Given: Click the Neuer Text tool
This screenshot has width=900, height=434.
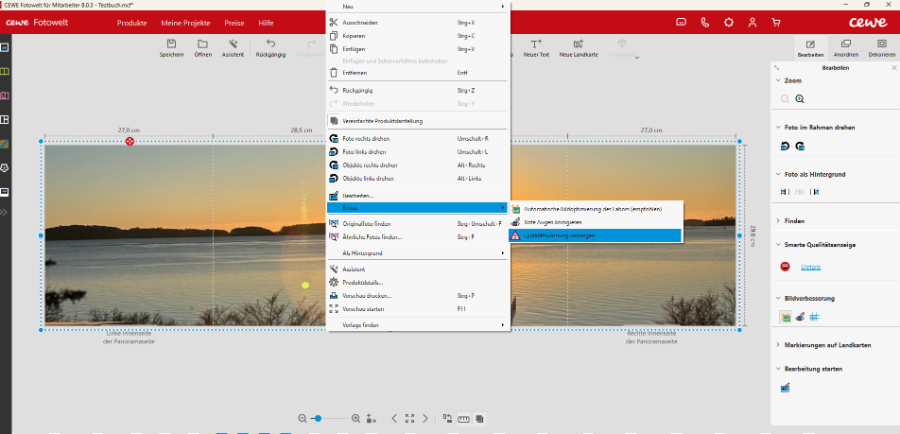Looking at the screenshot, I should tap(536, 45).
